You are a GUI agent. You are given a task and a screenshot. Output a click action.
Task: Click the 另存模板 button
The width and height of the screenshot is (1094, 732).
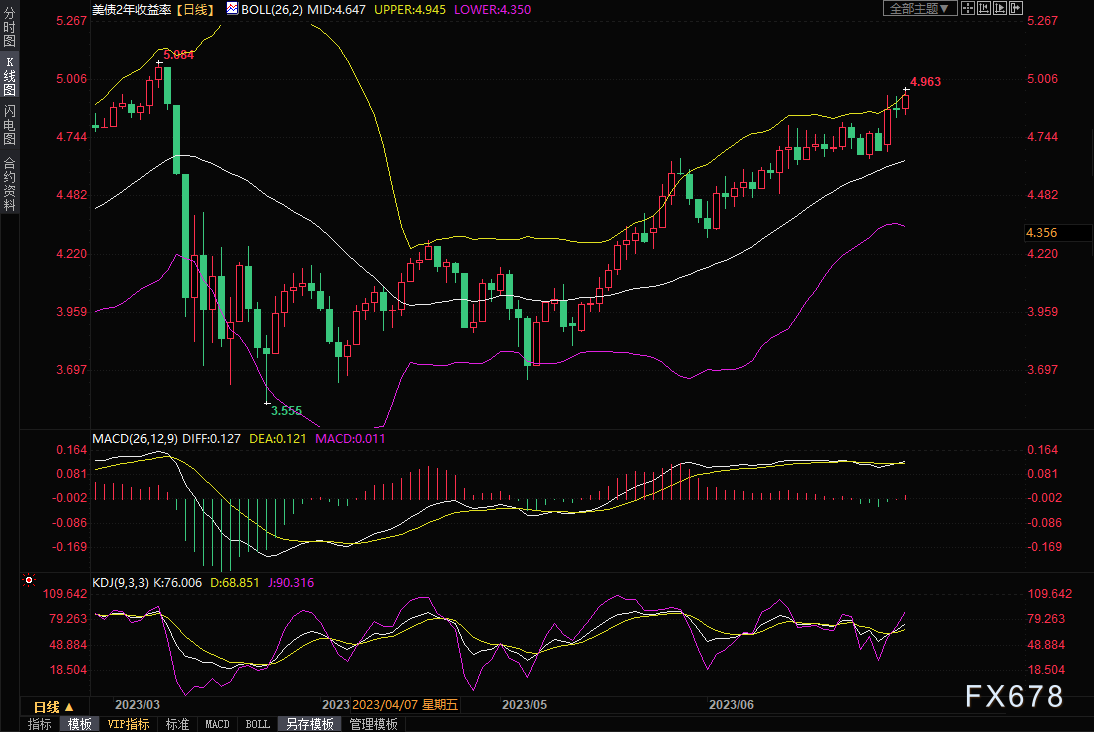click(x=310, y=724)
